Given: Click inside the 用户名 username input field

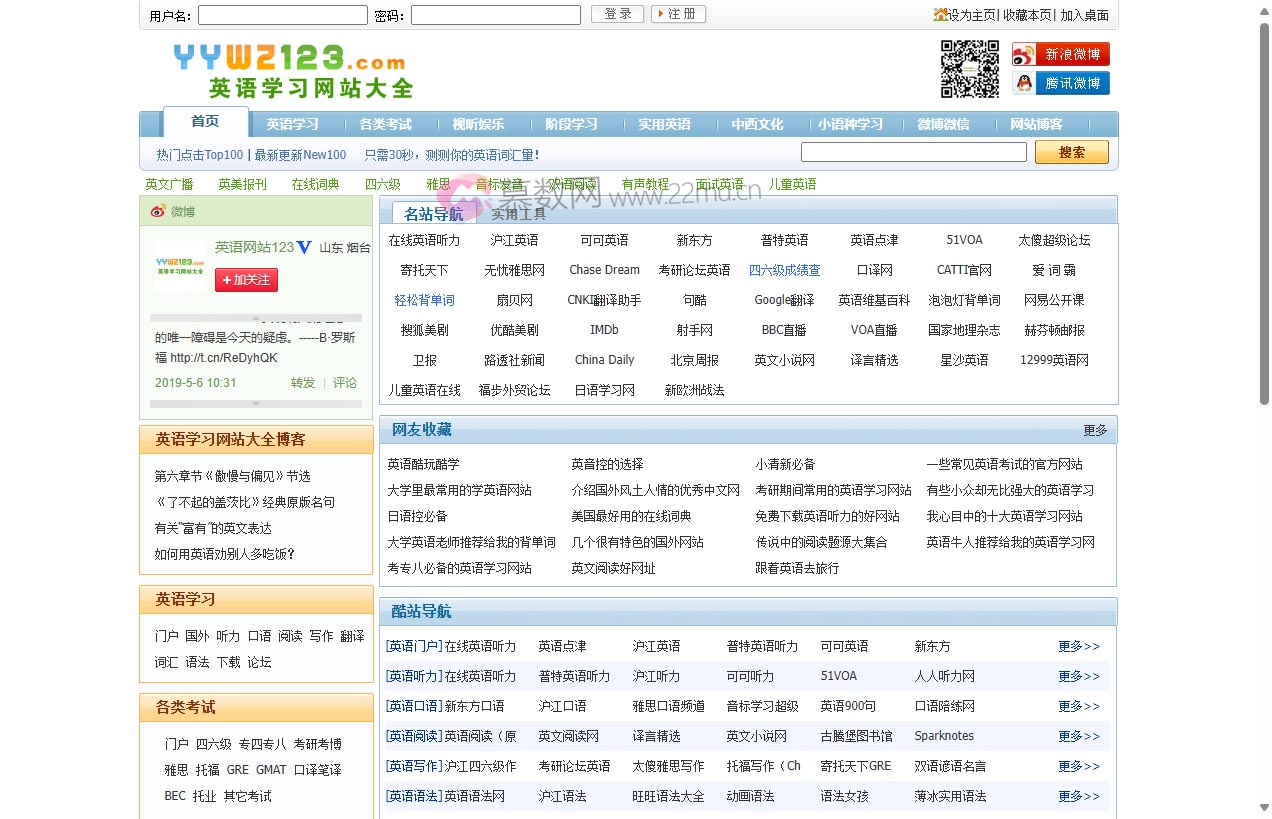Looking at the screenshot, I should pos(281,14).
